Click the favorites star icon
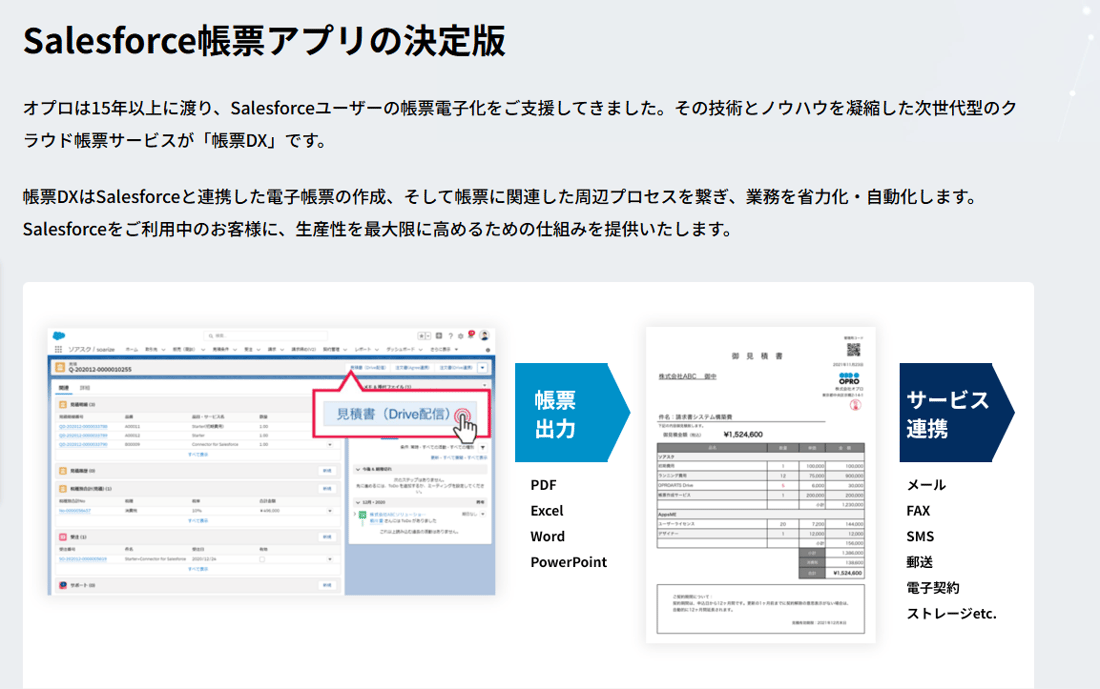 point(421,336)
